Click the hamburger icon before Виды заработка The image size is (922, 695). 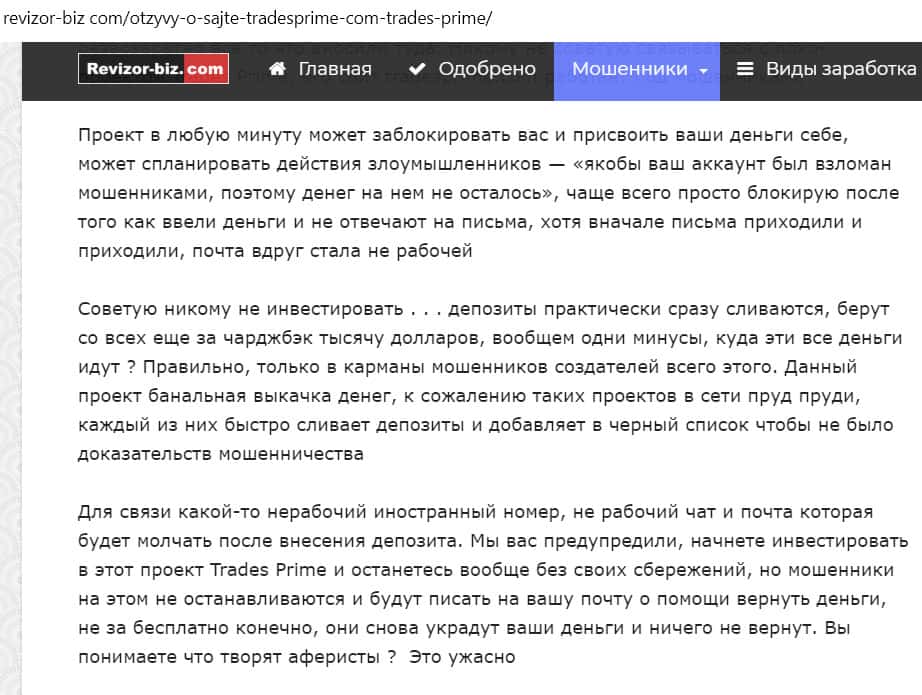point(745,69)
